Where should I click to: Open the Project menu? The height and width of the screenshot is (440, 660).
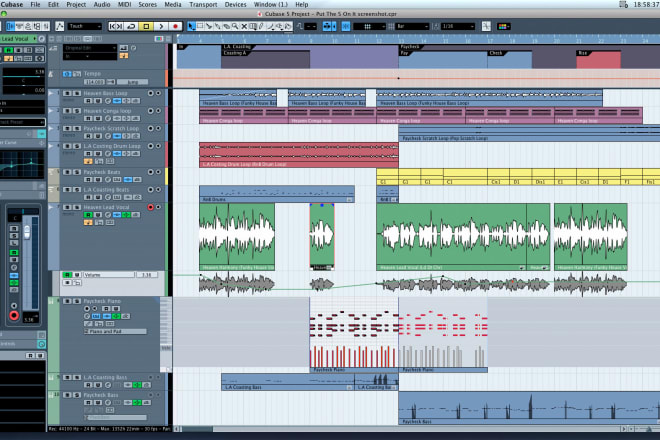pos(76,4)
